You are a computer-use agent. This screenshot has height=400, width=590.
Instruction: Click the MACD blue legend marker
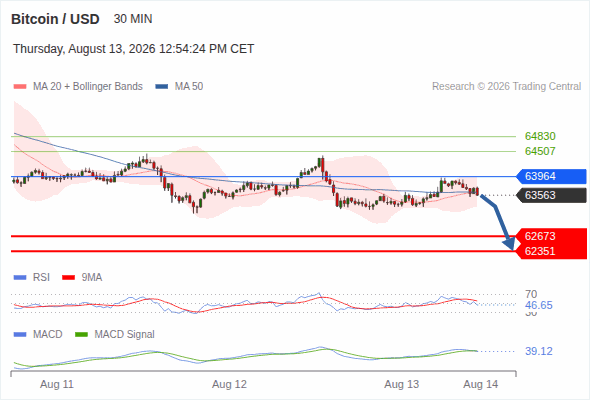(x=20, y=335)
